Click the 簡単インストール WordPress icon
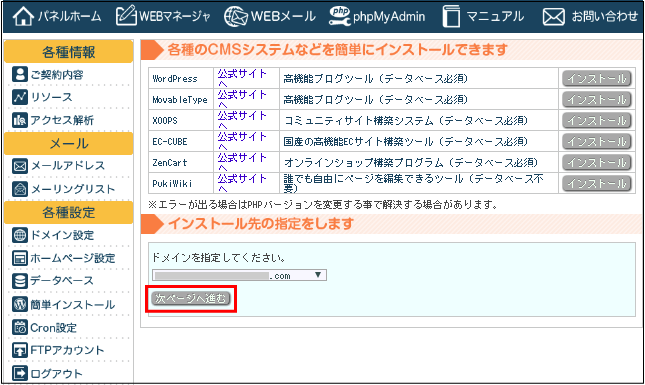The width and height of the screenshot is (645, 385). coord(20,304)
